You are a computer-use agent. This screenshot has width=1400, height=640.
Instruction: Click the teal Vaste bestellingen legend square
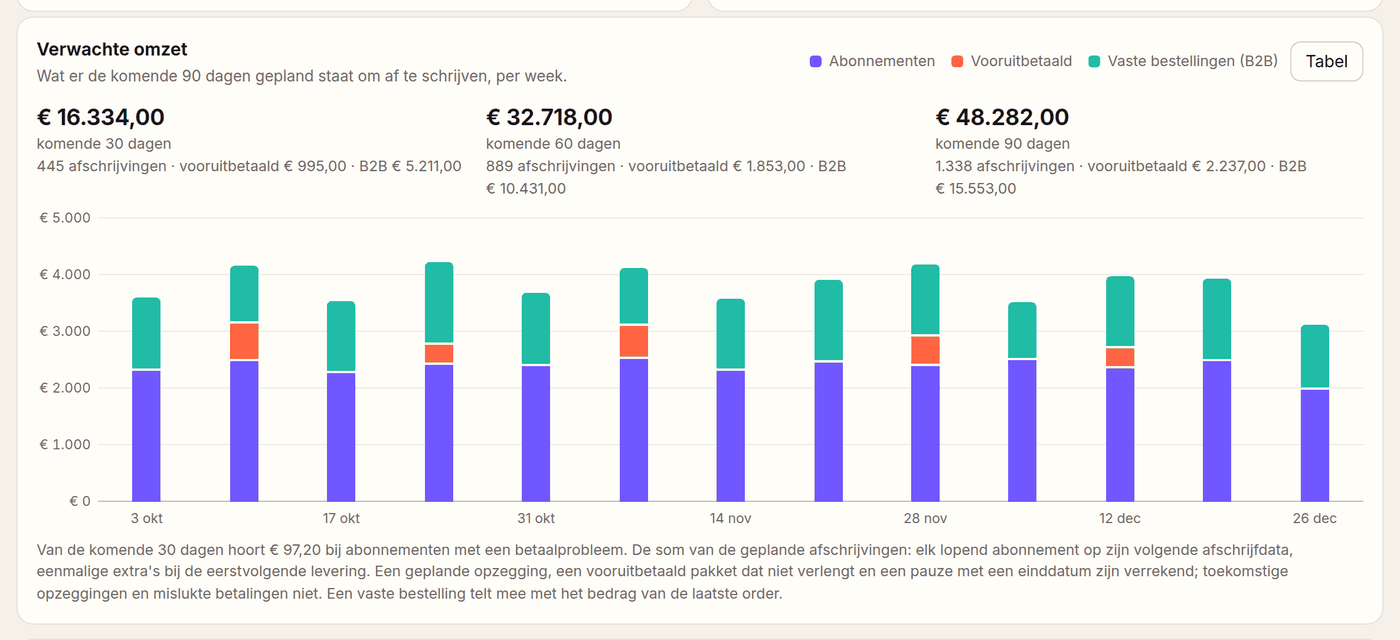pos(1094,62)
